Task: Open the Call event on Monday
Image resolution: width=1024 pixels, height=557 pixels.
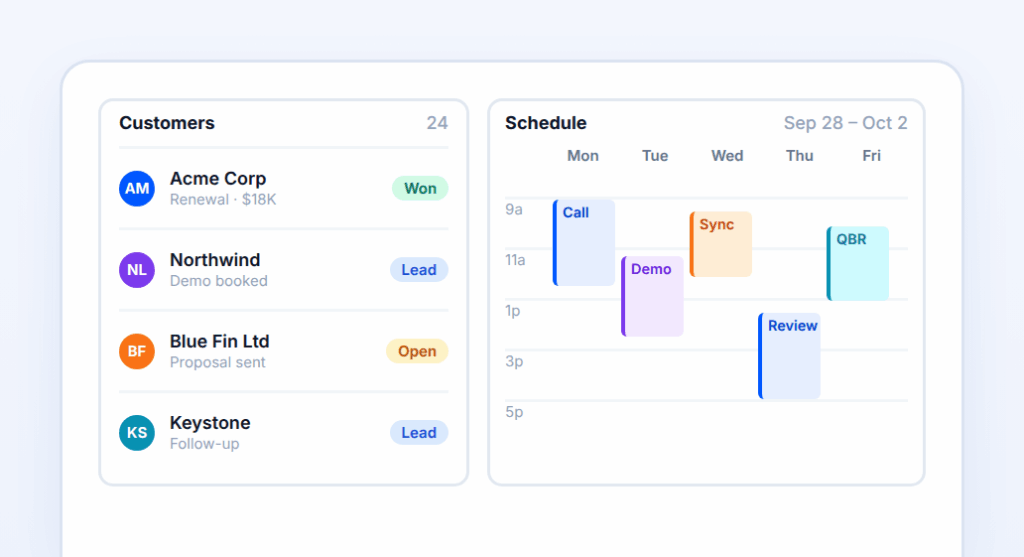Action: 584,243
